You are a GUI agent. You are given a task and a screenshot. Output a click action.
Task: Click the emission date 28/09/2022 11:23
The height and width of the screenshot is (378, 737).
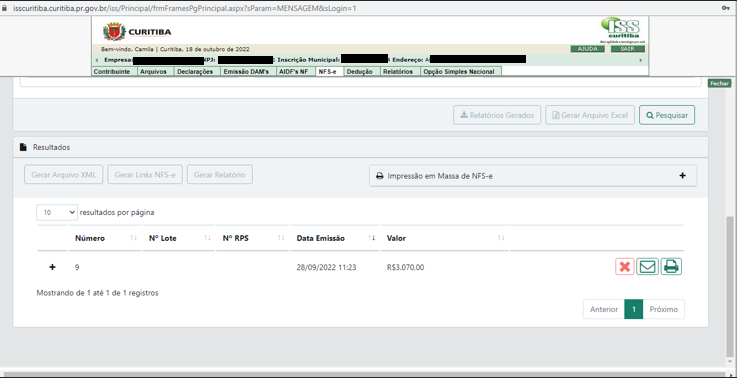pos(326,267)
